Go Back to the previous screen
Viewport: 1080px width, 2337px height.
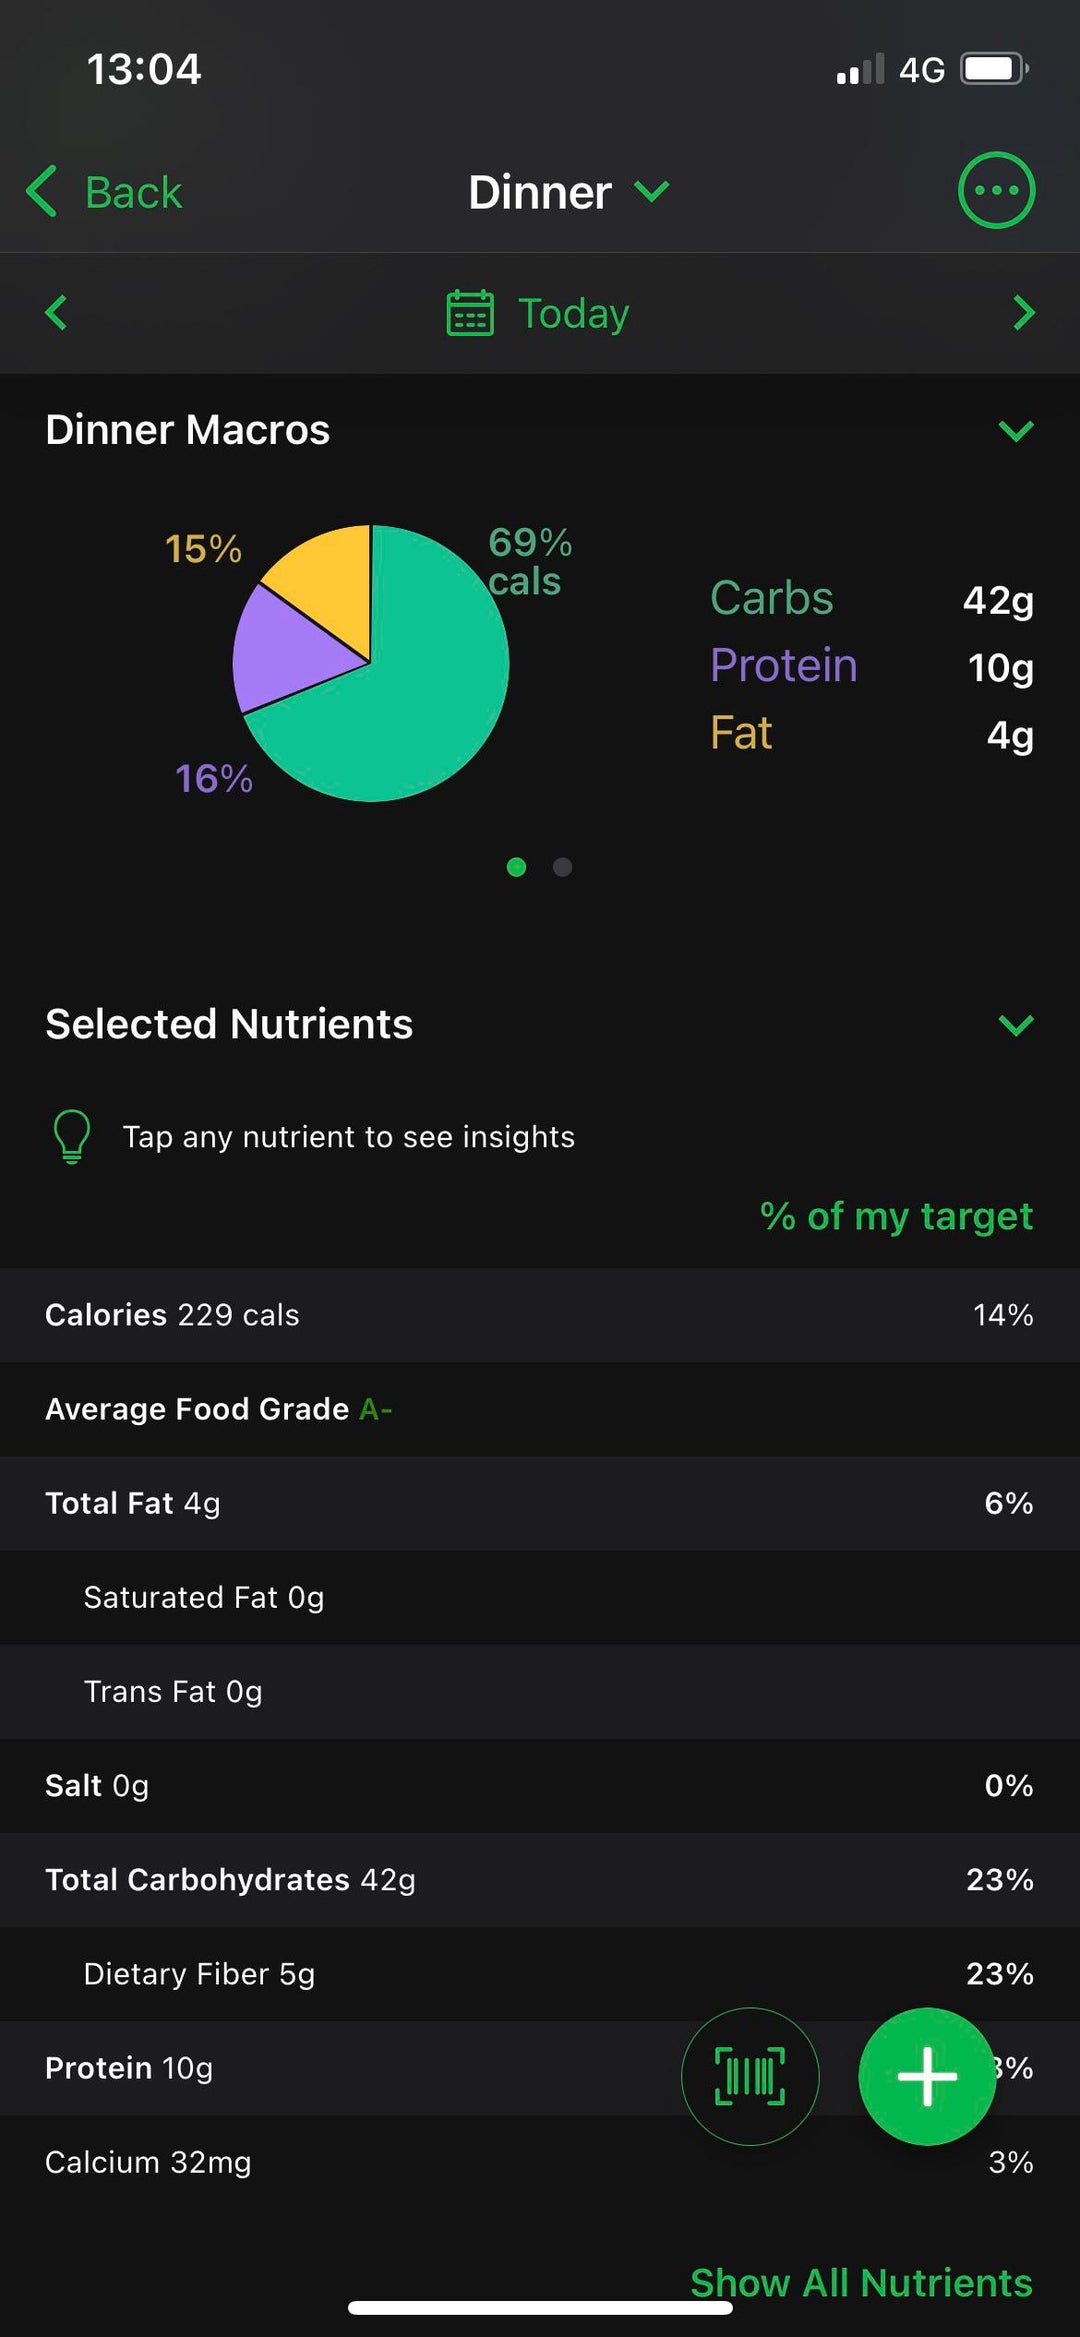point(105,192)
